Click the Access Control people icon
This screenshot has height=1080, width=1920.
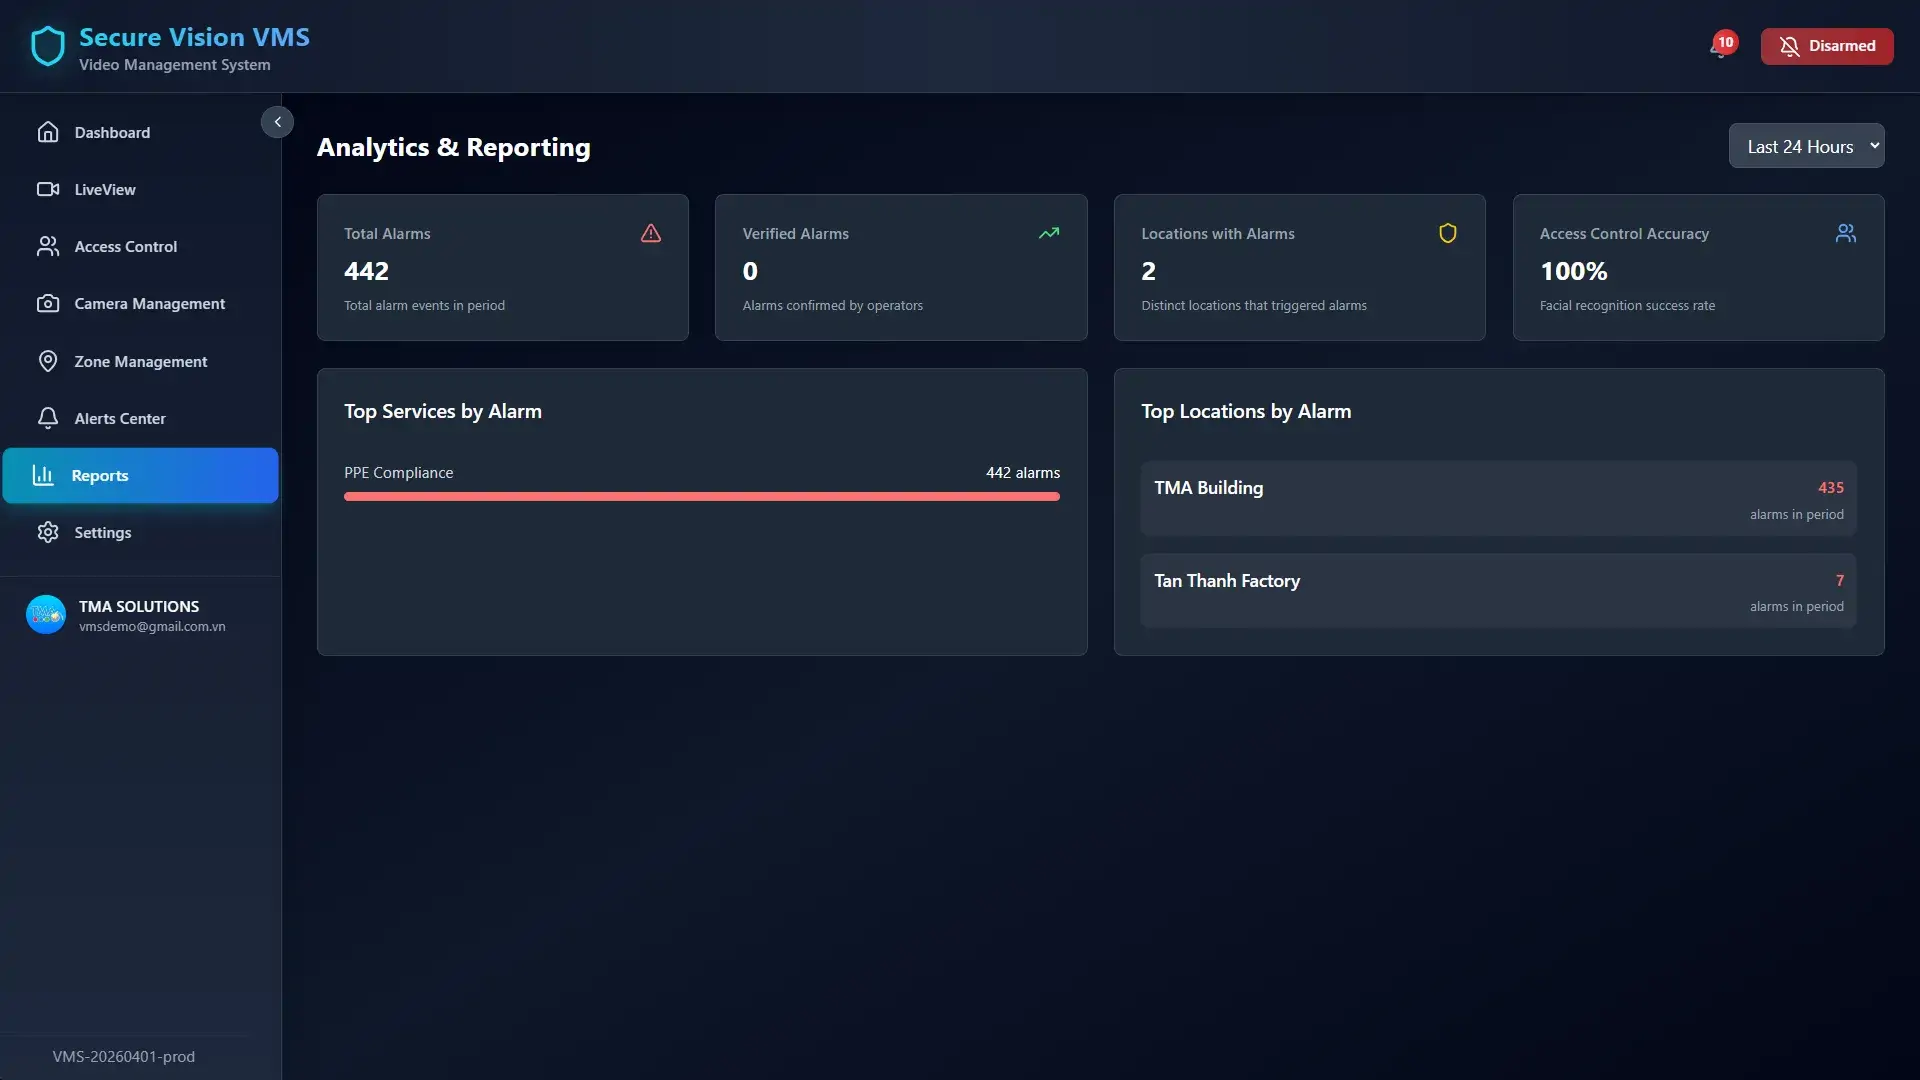click(x=48, y=246)
